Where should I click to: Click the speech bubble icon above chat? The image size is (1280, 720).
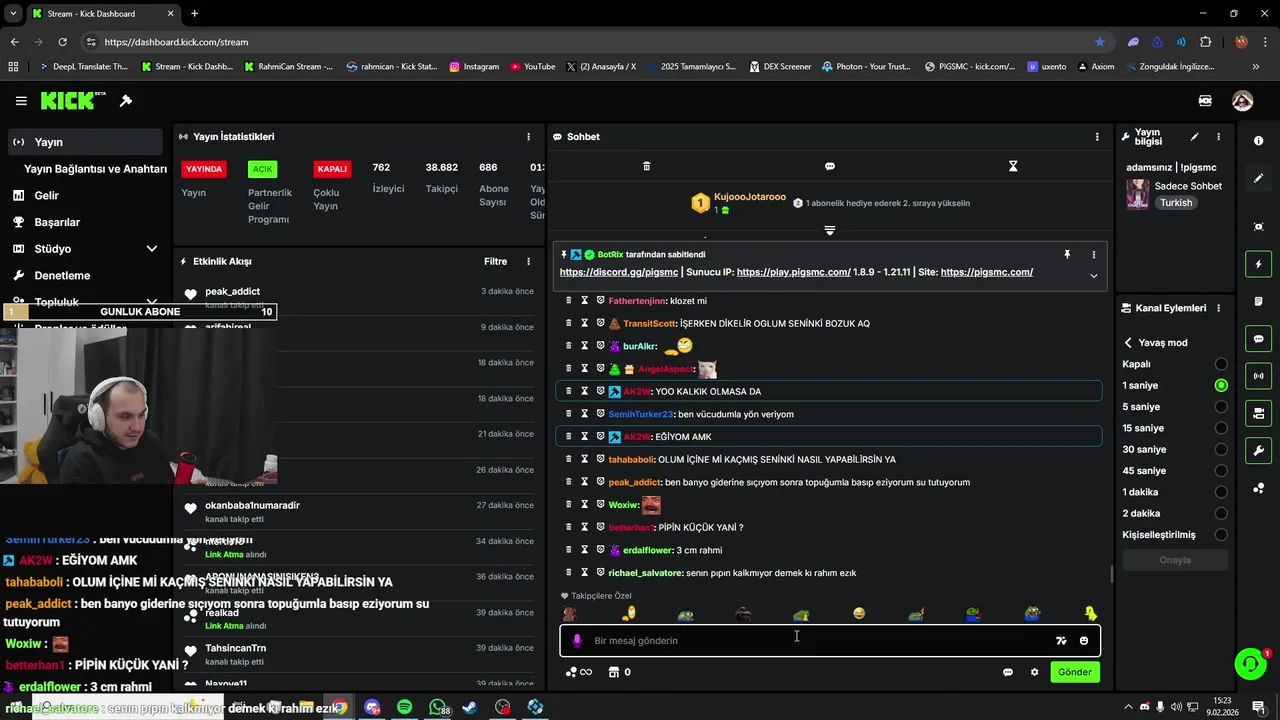coord(829,166)
